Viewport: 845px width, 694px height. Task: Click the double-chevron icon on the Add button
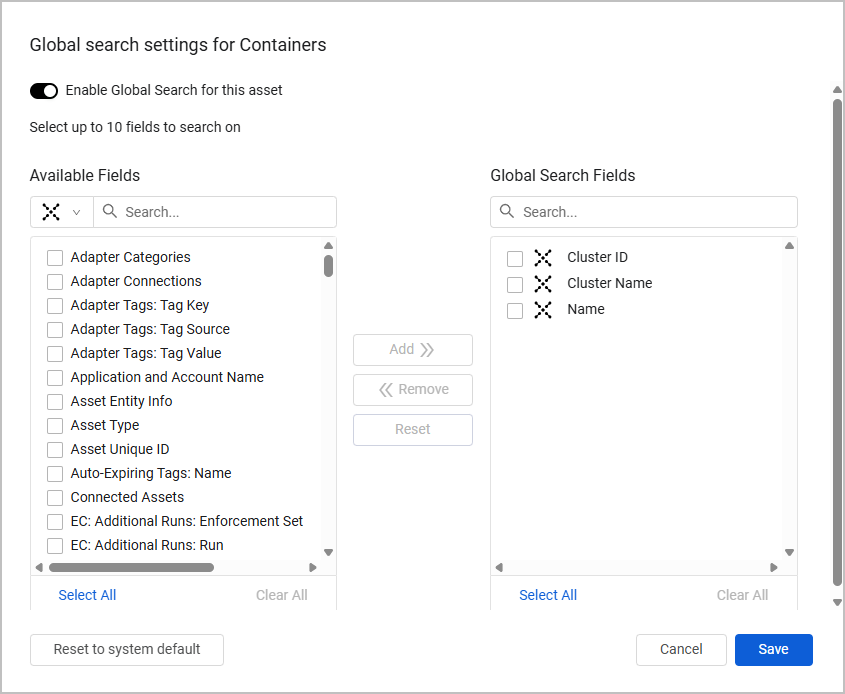pos(426,350)
